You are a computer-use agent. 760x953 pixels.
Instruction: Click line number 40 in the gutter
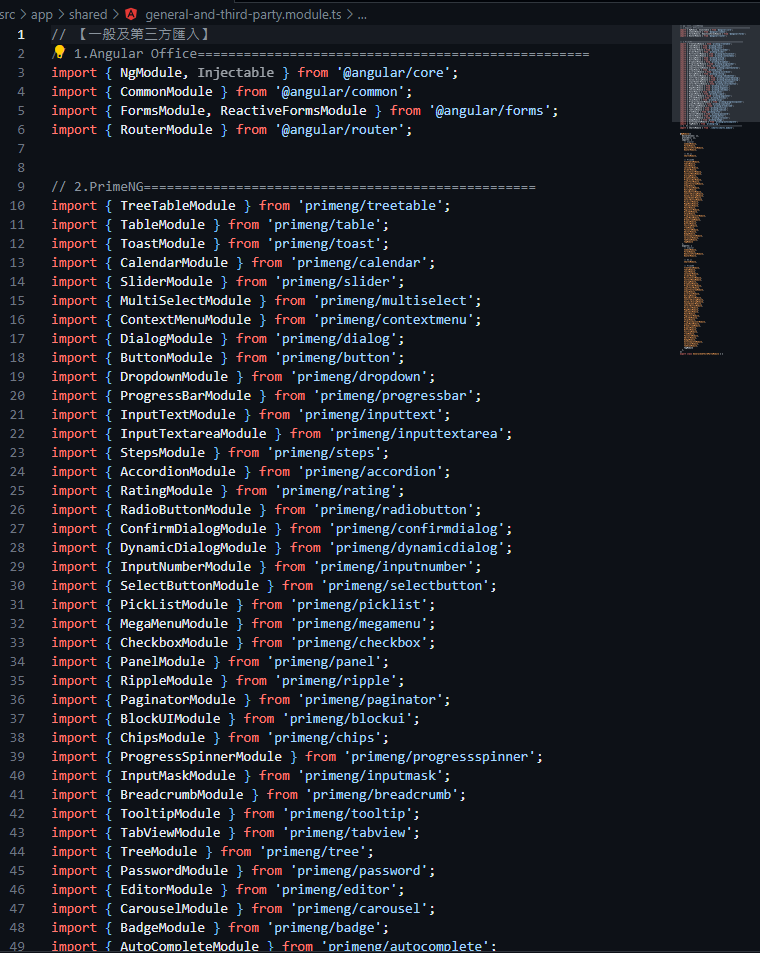(x=17, y=776)
